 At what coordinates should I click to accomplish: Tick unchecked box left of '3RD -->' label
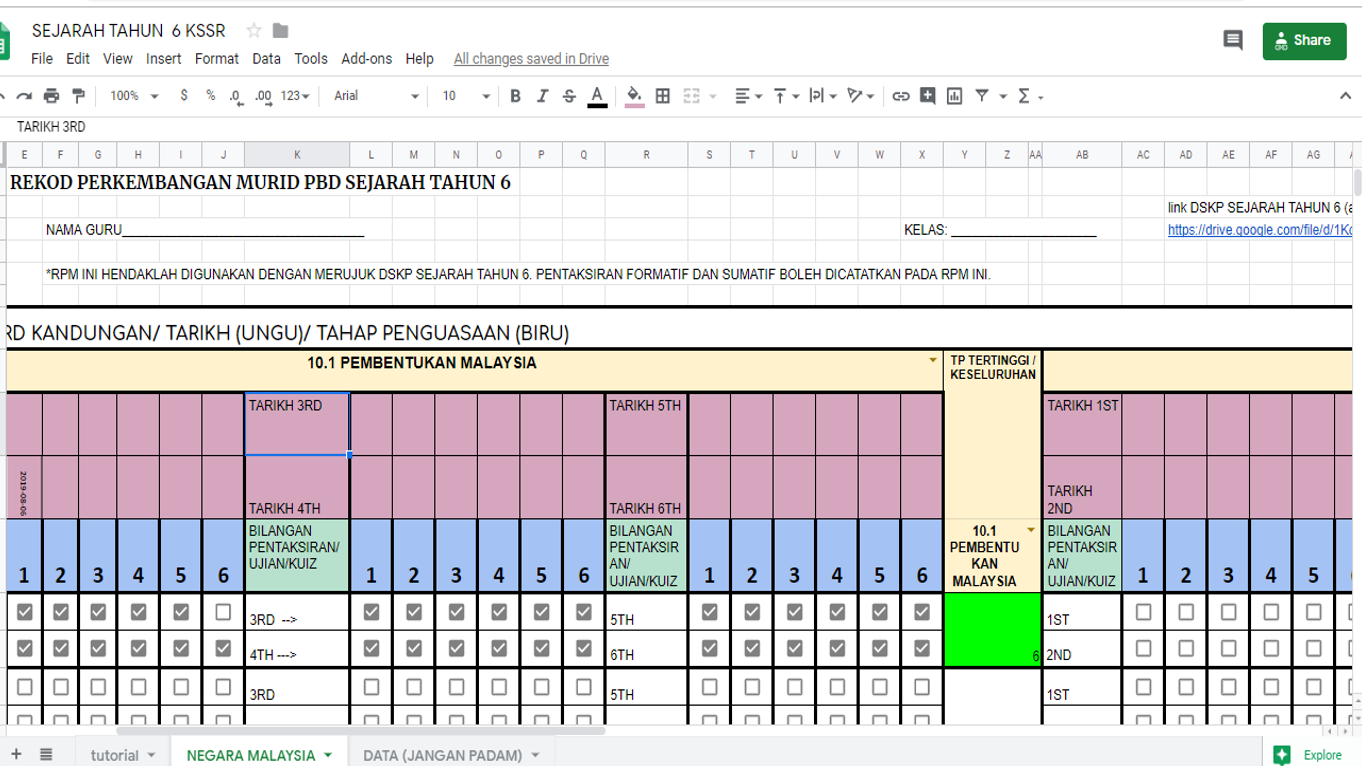click(223, 612)
